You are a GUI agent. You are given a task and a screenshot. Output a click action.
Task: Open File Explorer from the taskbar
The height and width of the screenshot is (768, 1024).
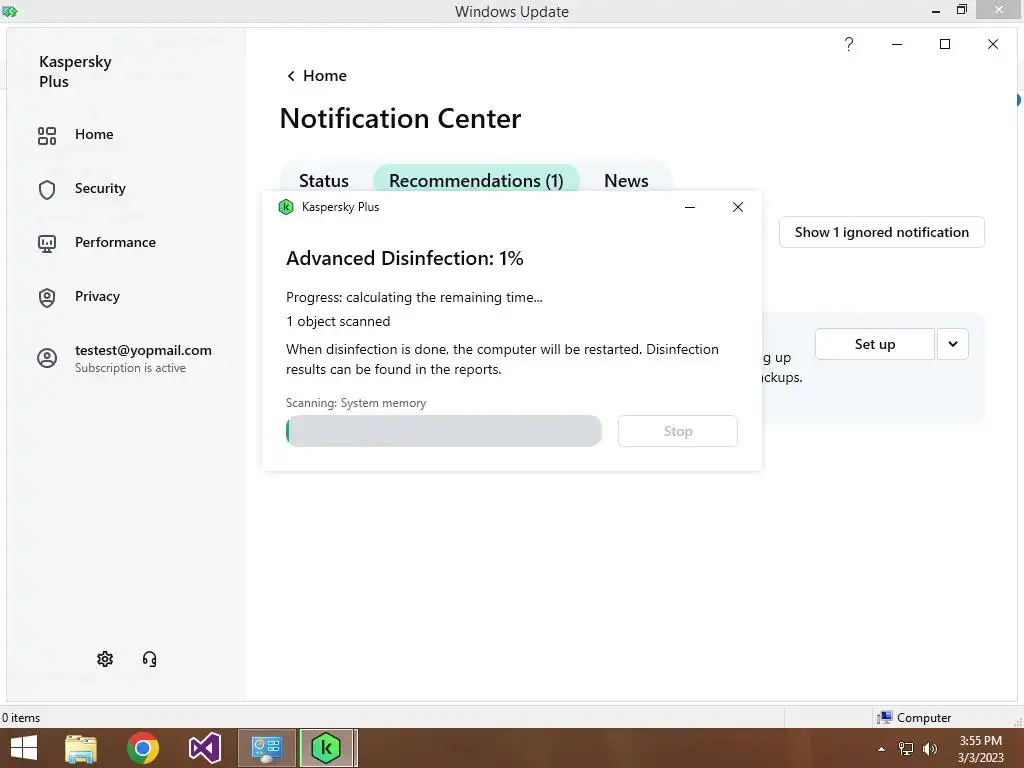pos(81,748)
